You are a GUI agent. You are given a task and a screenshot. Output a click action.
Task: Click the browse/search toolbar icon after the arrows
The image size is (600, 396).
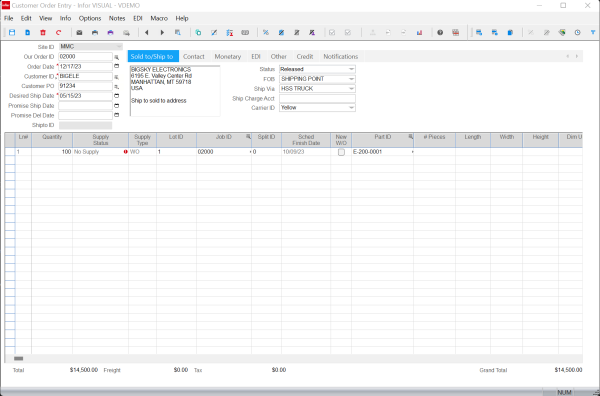[x=178, y=33]
